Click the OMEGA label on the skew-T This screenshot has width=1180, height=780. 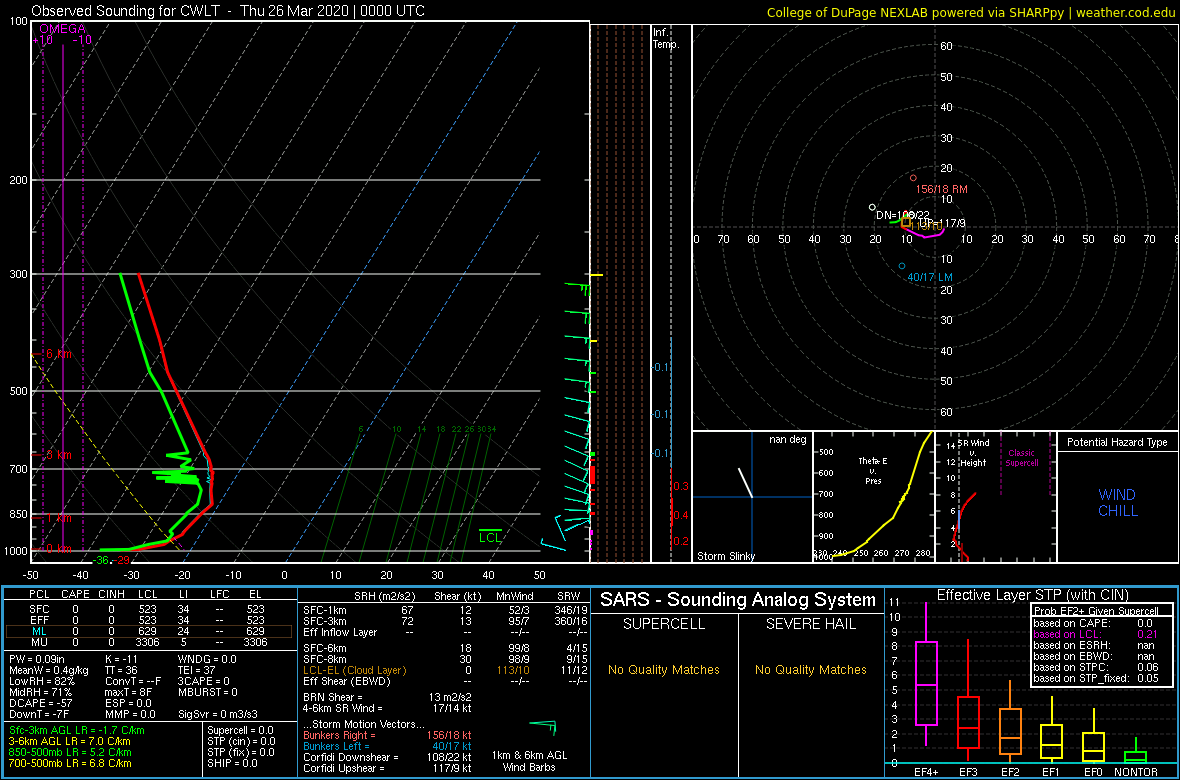click(62, 29)
